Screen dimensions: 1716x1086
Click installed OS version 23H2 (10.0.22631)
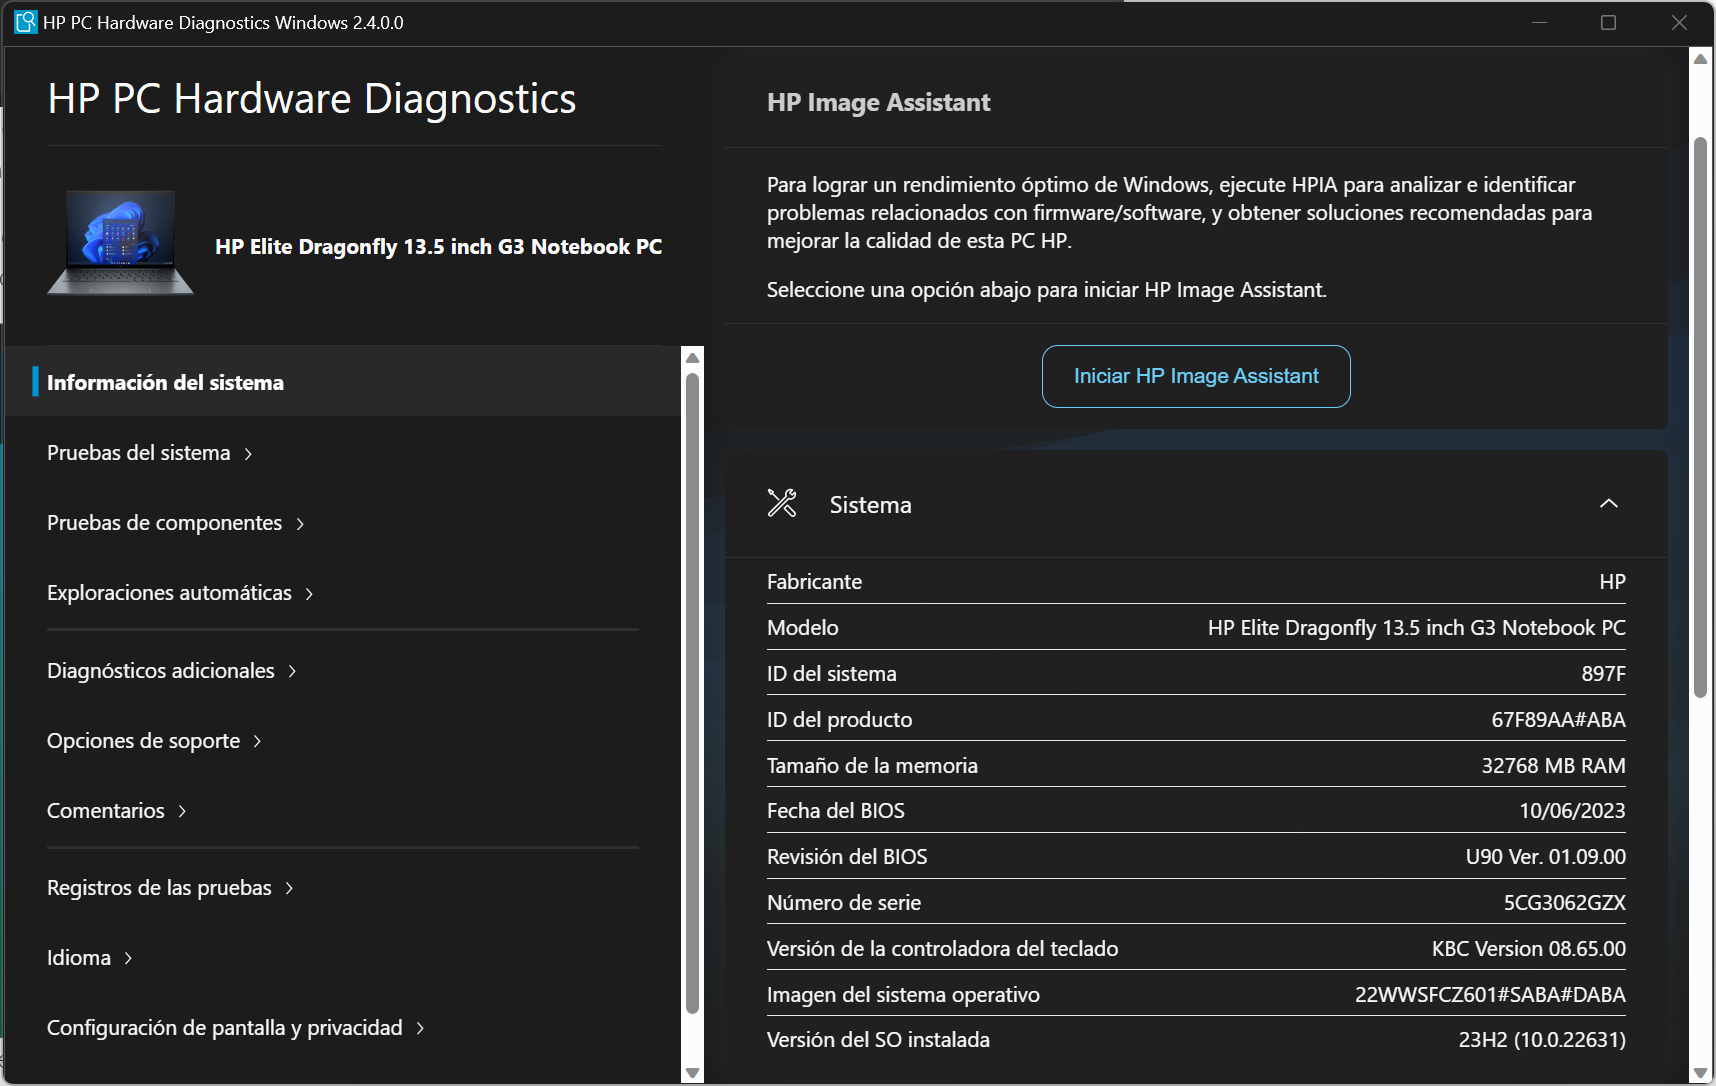coord(1541,1040)
